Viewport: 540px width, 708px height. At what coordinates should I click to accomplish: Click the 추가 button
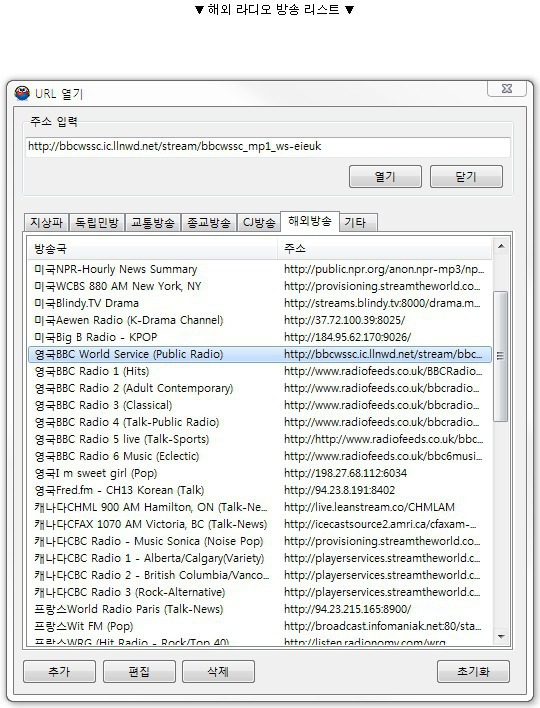[59, 672]
